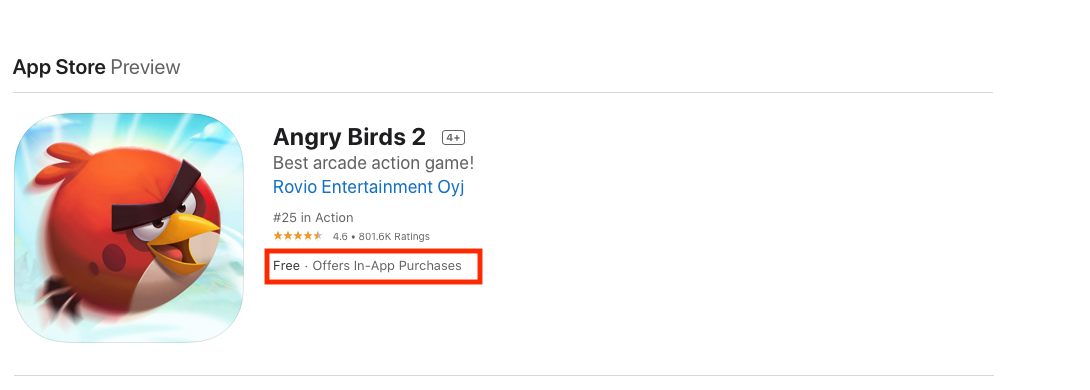Open the 801.6K Ratings count
This screenshot has height=390, width=1090.
394,236
